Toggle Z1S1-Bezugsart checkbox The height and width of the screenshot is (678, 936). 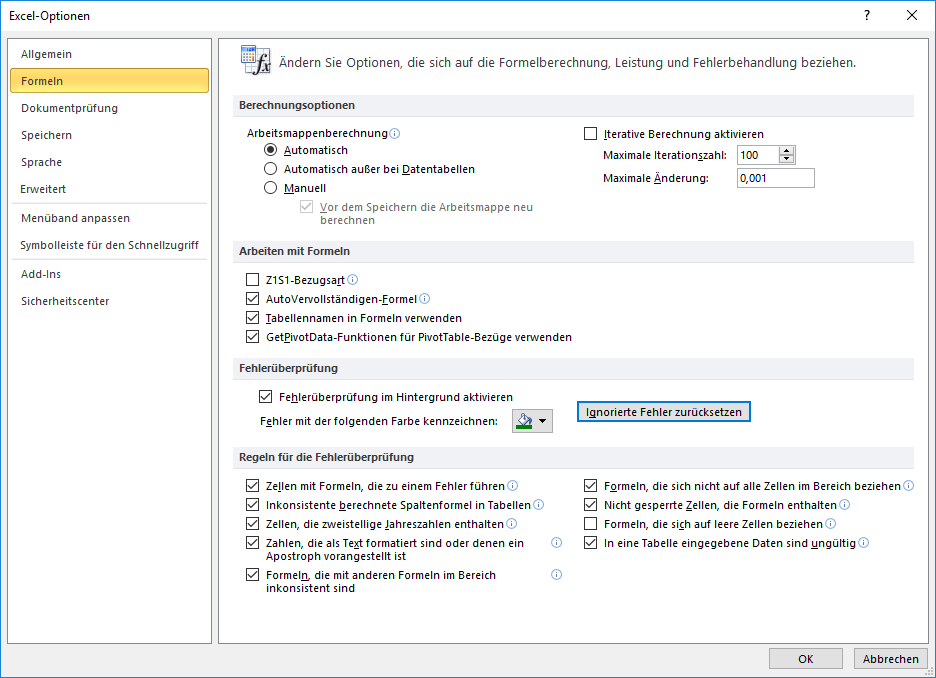click(253, 279)
